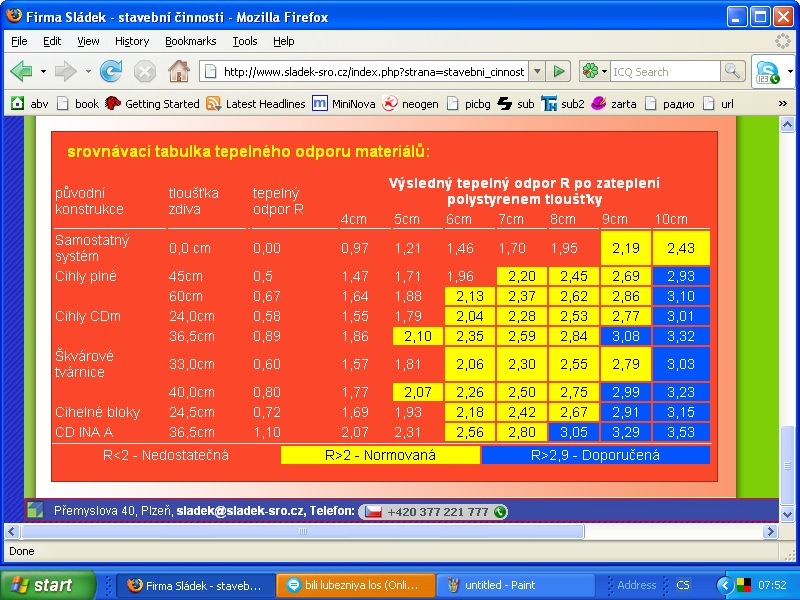The height and width of the screenshot is (600, 800).
Task: Click the Reload page icon
Action: click(x=111, y=71)
